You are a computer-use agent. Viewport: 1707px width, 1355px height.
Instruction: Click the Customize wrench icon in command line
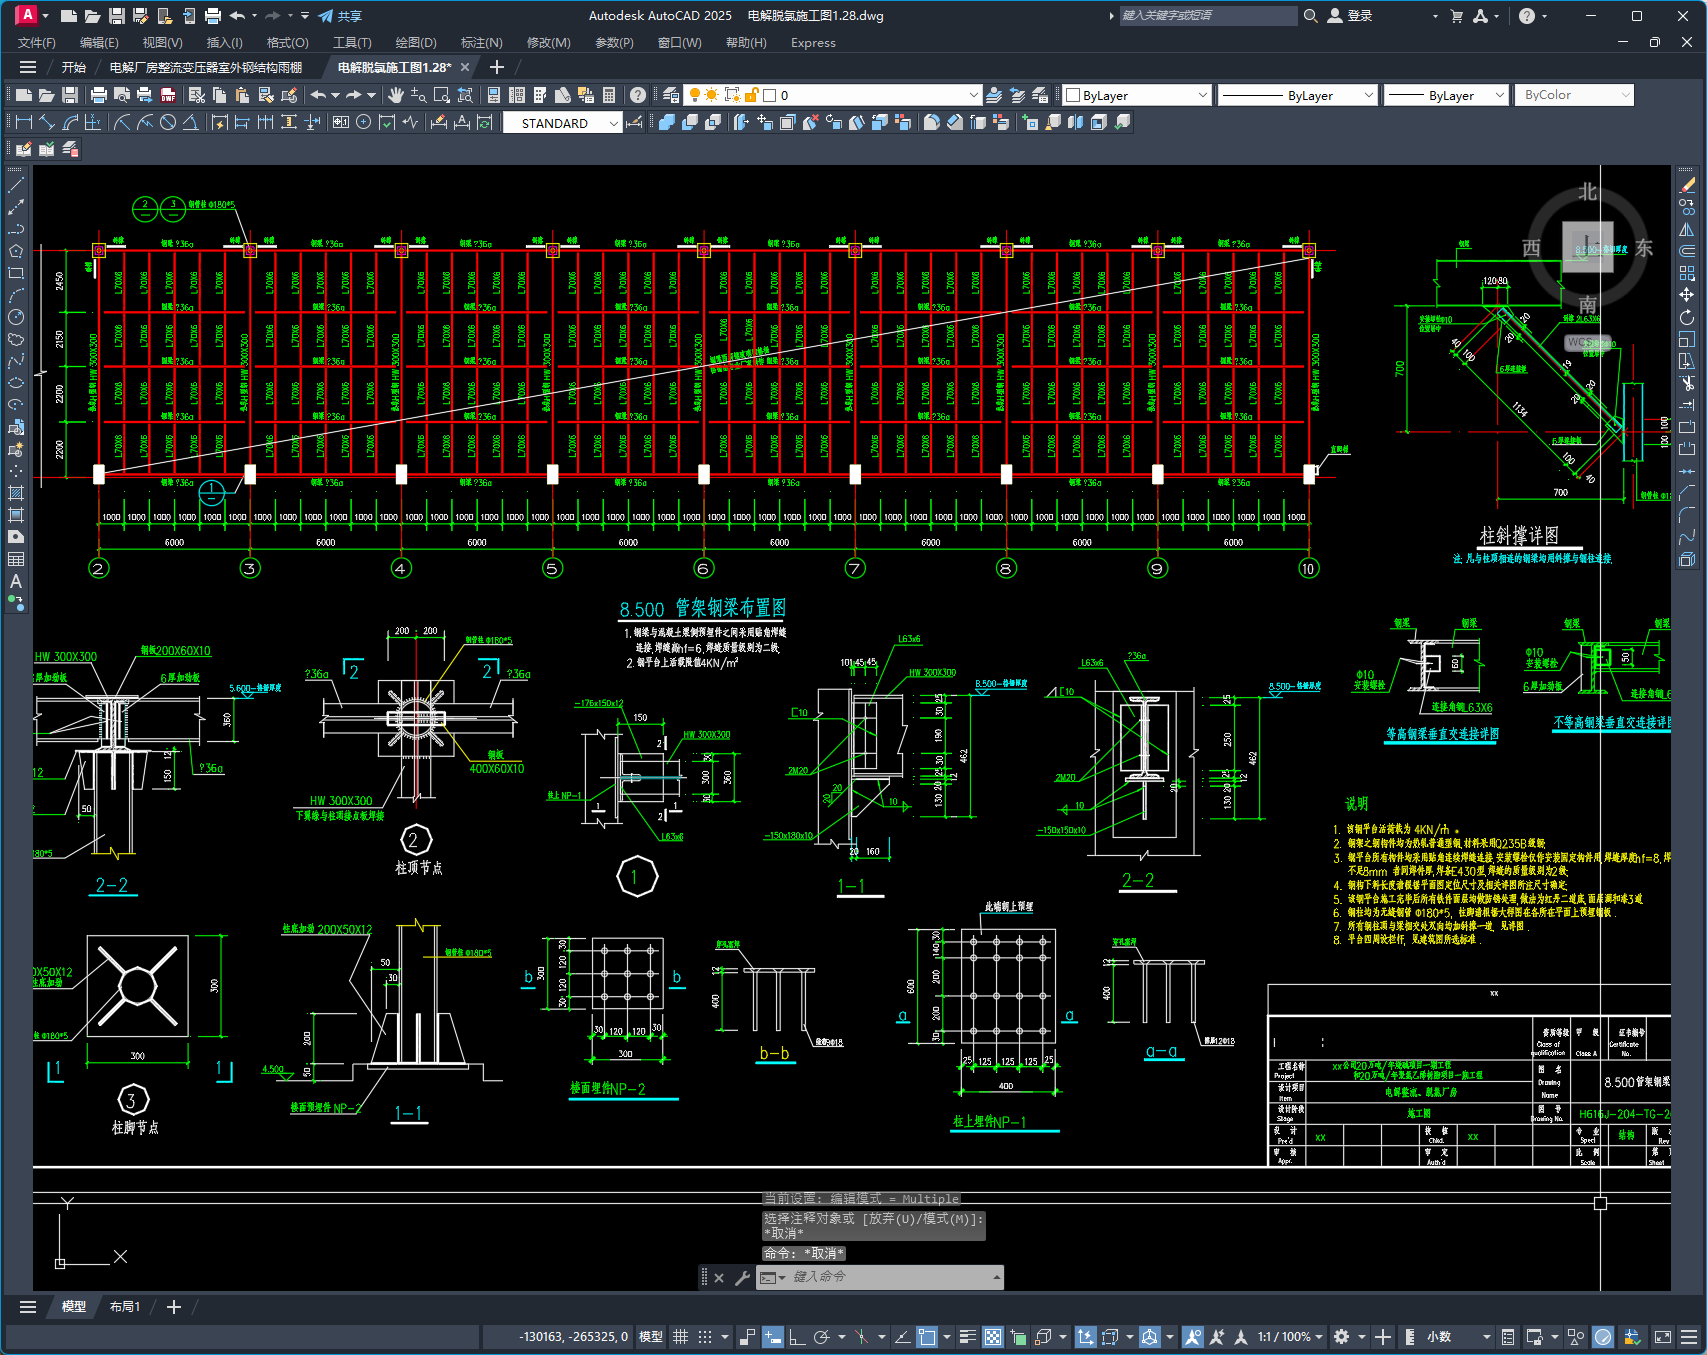(743, 1277)
